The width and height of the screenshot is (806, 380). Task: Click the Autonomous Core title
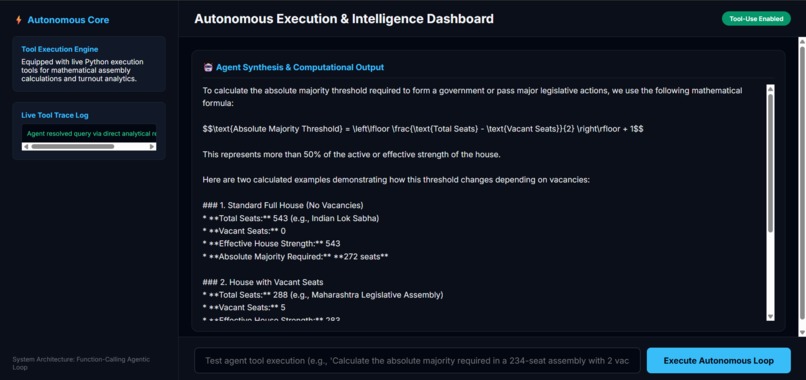(68, 20)
